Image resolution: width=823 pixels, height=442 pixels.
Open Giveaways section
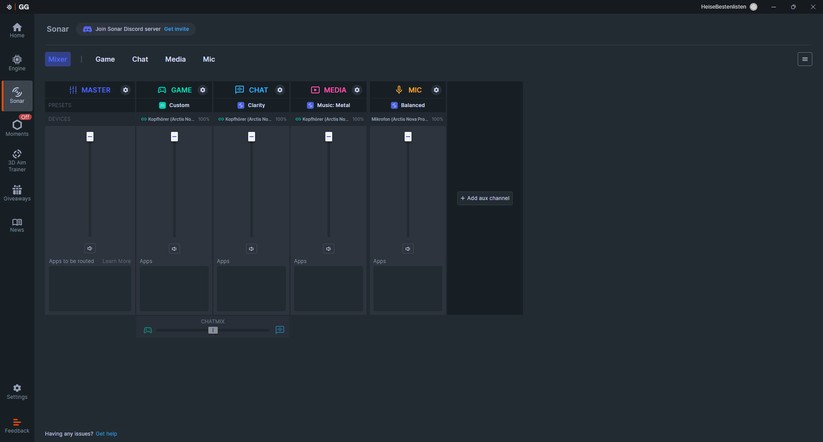pyautogui.click(x=17, y=193)
